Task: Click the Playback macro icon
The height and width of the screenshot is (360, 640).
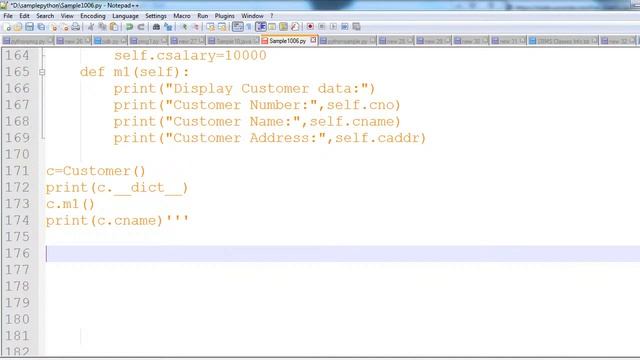Action: [x=333, y=27]
